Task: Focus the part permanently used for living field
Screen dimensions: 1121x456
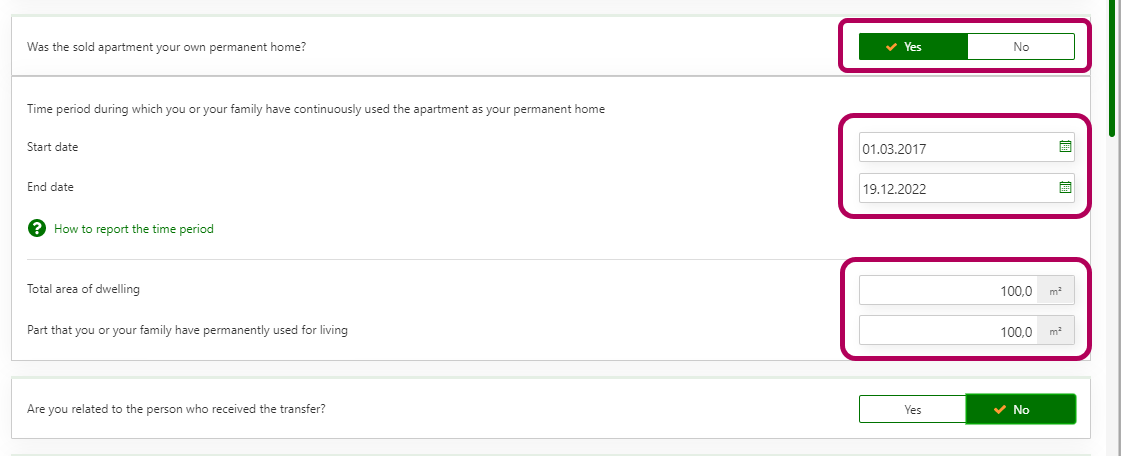Action: point(947,331)
